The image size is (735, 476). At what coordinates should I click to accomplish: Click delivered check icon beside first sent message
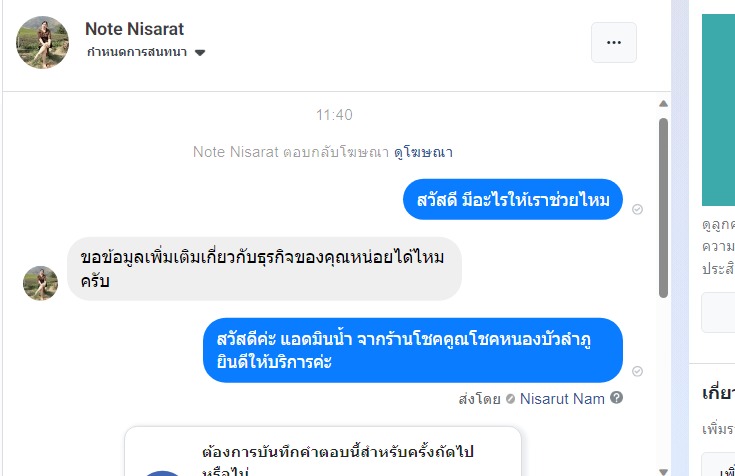[x=638, y=209]
